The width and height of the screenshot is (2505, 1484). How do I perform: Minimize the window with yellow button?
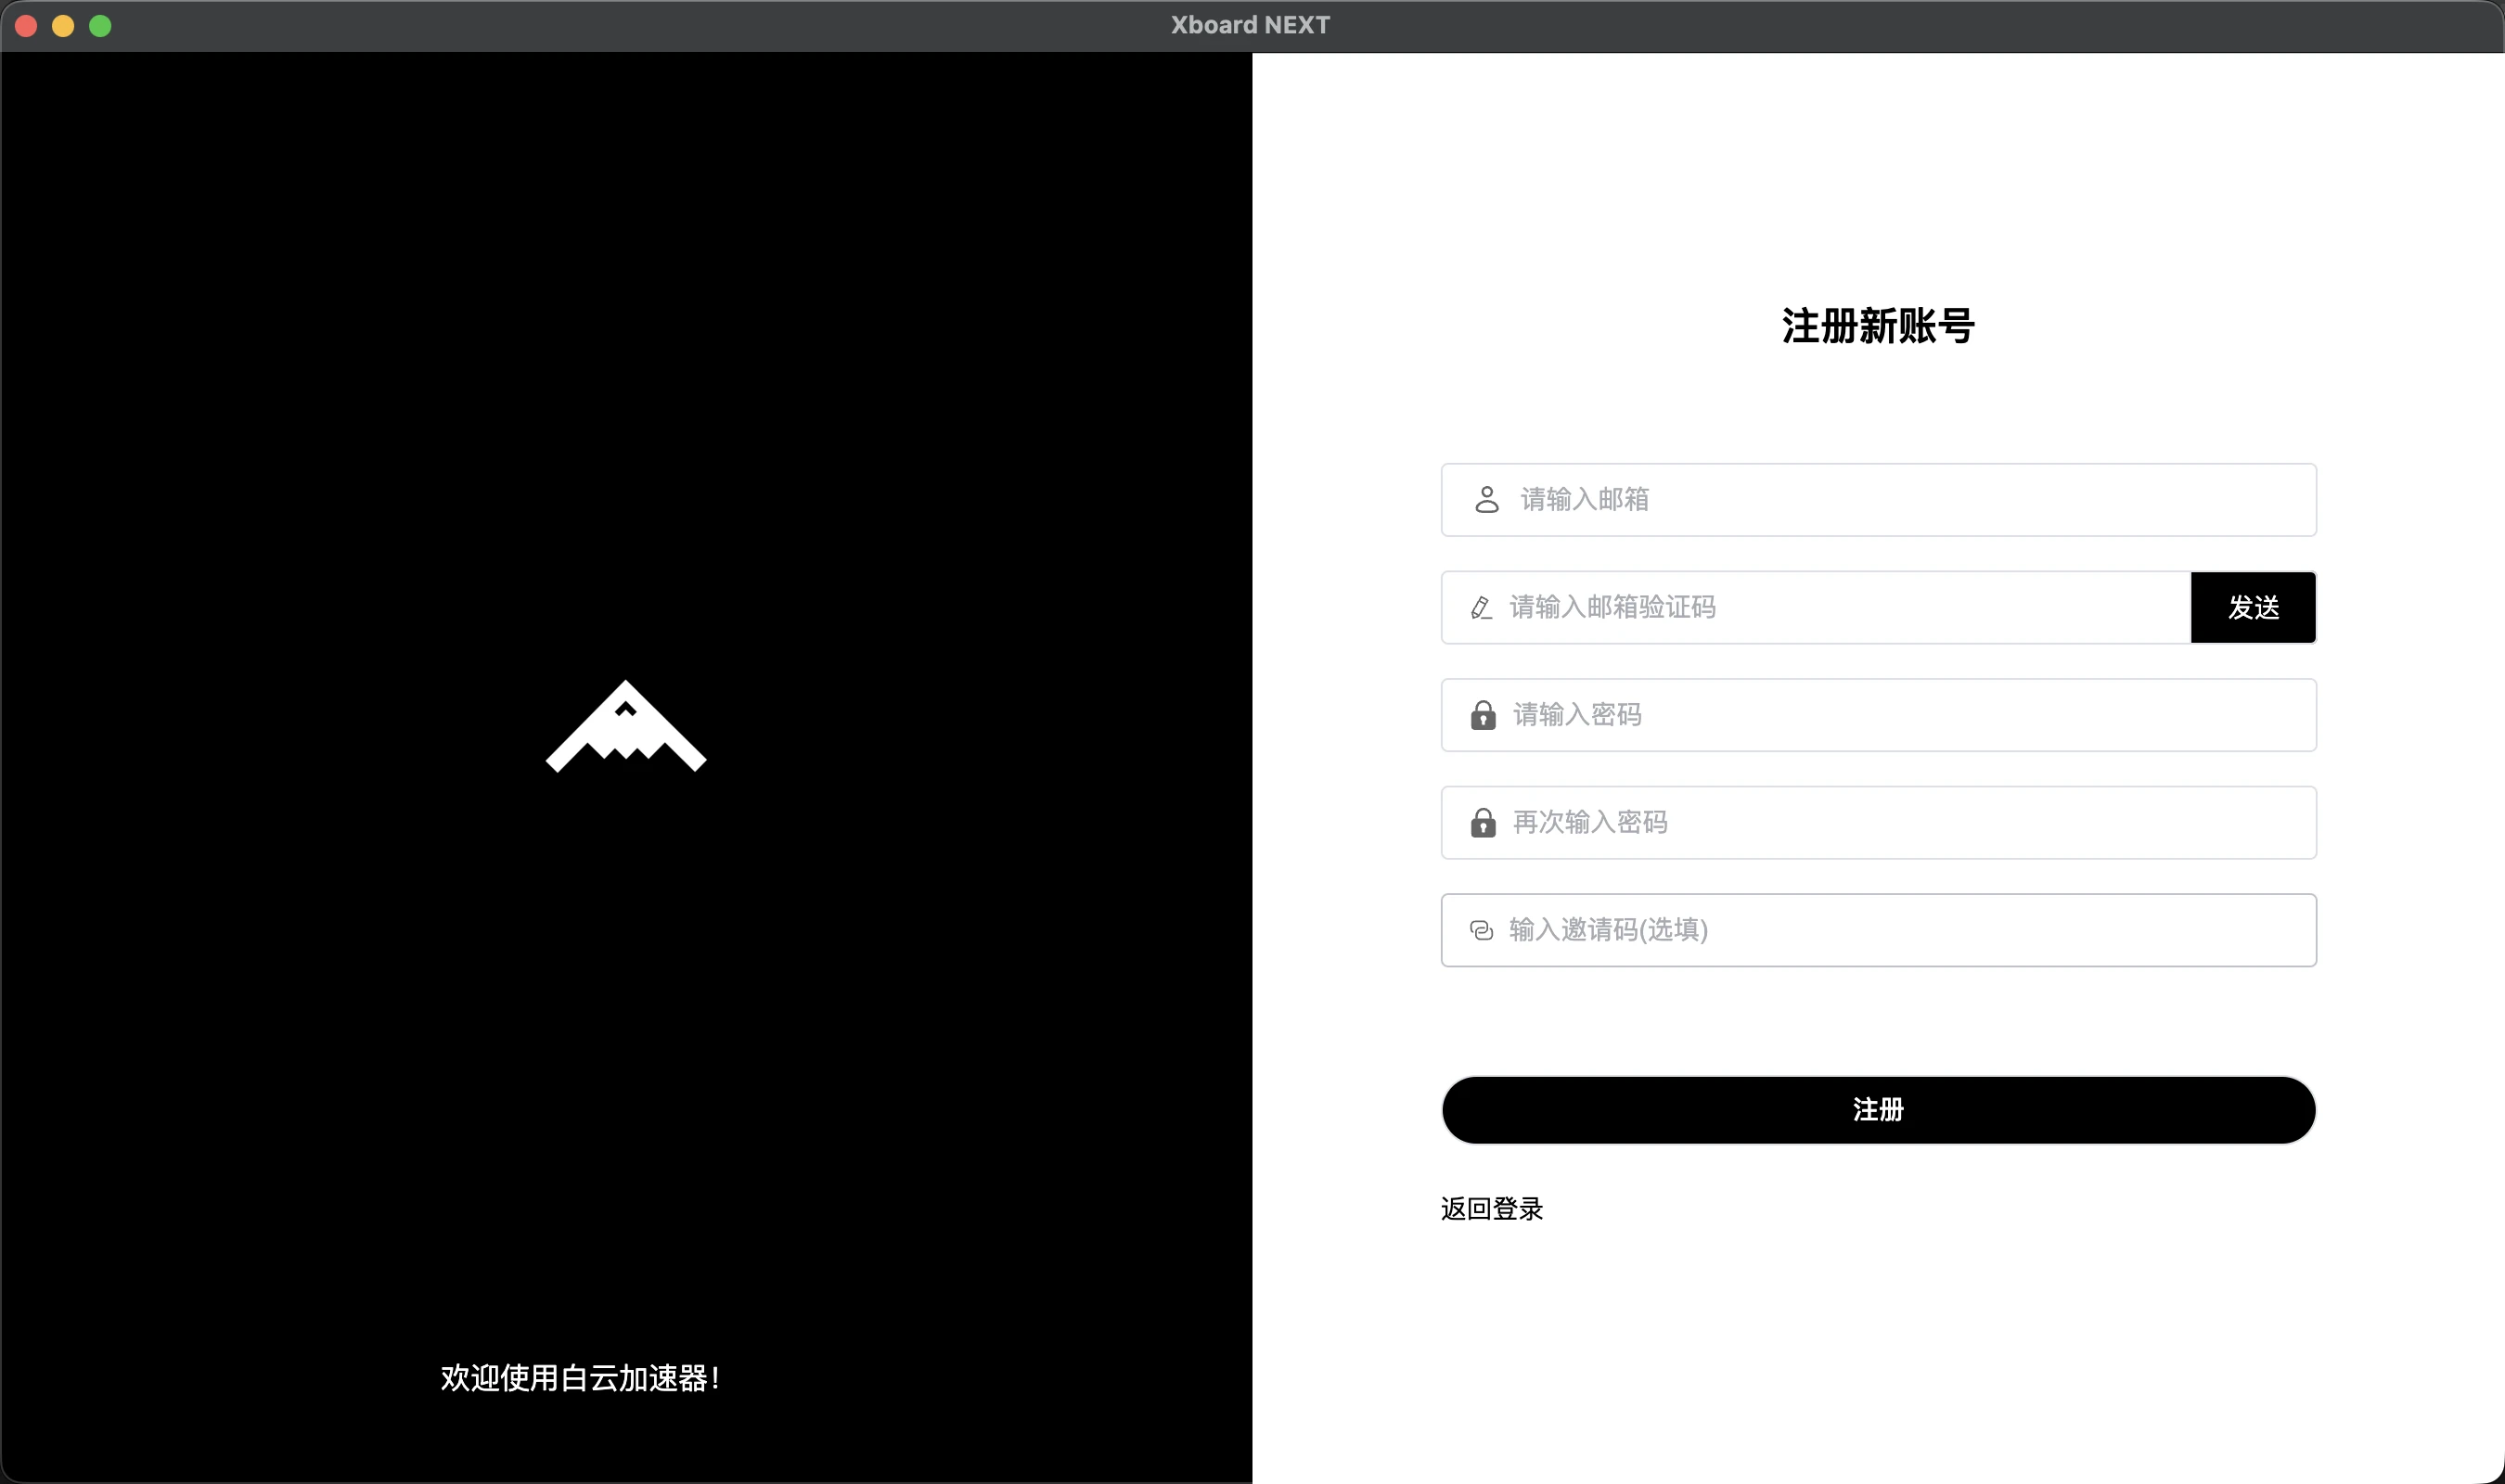click(x=63, y=26)
